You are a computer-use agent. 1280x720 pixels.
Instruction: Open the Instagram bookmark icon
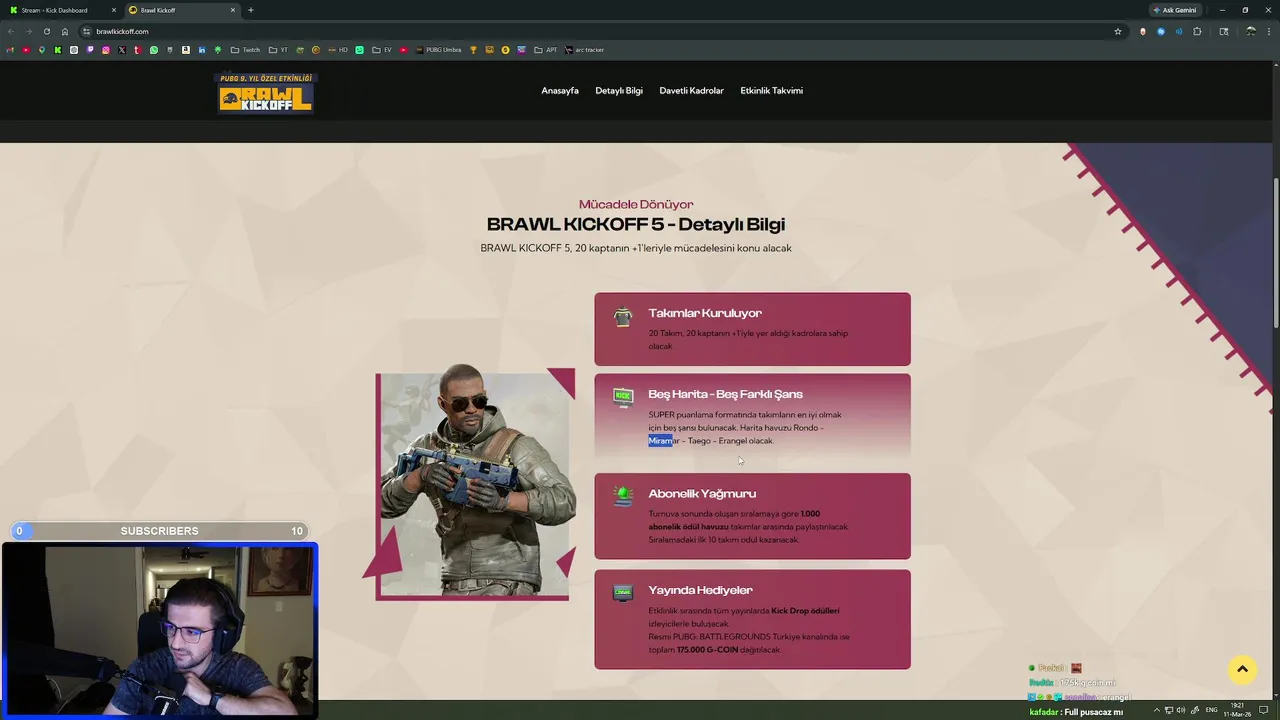point(106,50)
